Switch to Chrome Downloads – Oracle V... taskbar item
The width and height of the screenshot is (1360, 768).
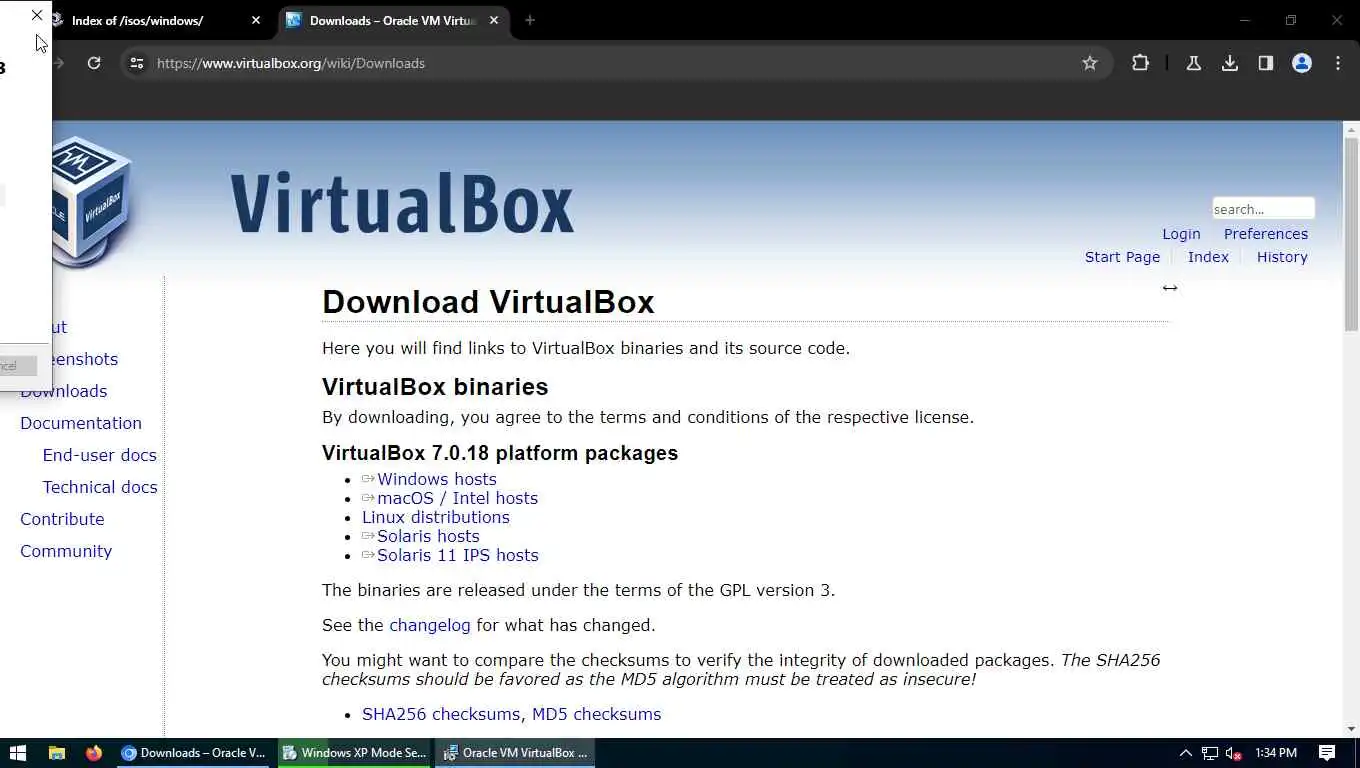194,753
